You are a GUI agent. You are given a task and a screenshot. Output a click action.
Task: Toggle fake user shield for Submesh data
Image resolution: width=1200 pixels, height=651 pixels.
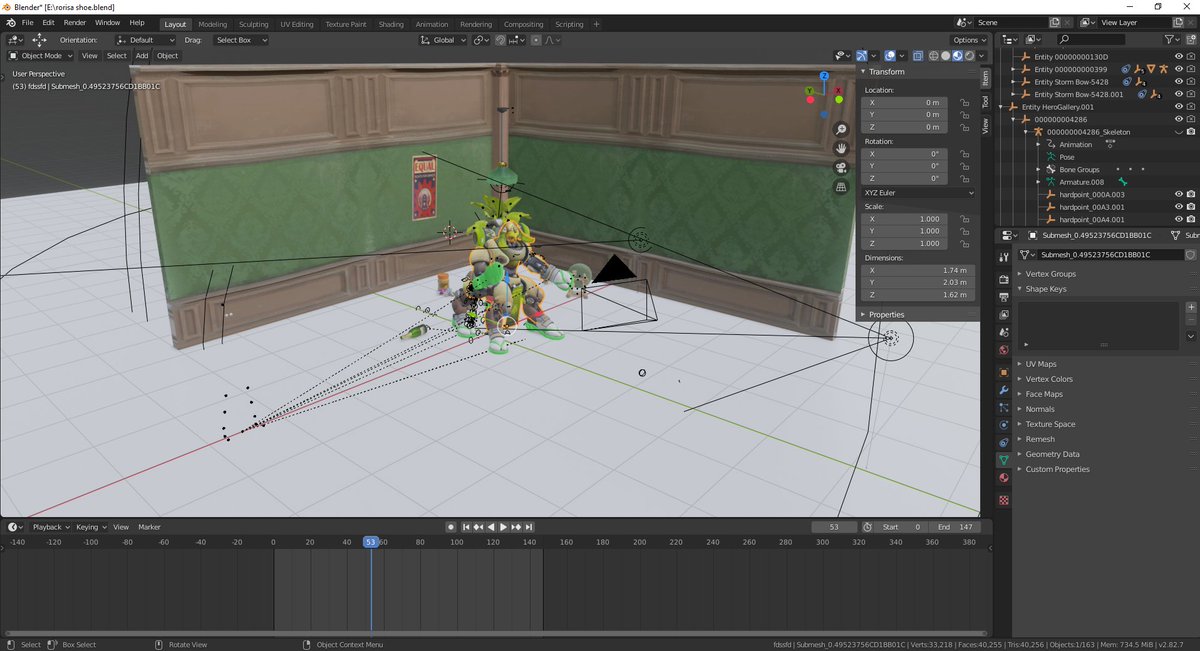tap(1190, 255)
